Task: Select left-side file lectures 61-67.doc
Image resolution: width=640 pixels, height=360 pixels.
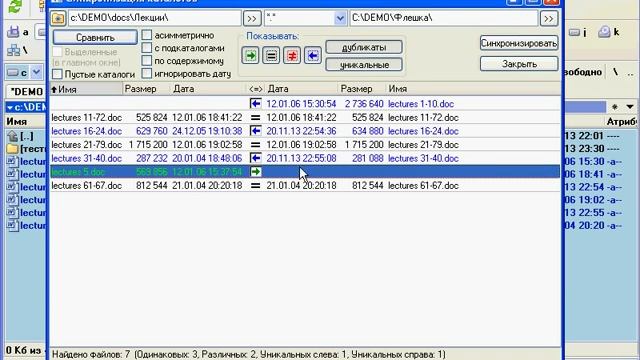Action: (x=87, y=186)
